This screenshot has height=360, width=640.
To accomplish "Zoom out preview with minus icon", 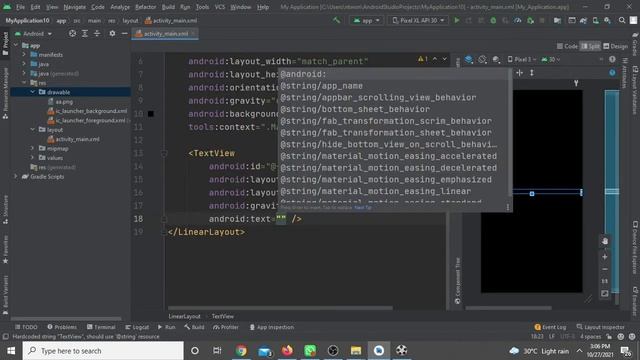I will pyautogui.click(x=604, y=269).
